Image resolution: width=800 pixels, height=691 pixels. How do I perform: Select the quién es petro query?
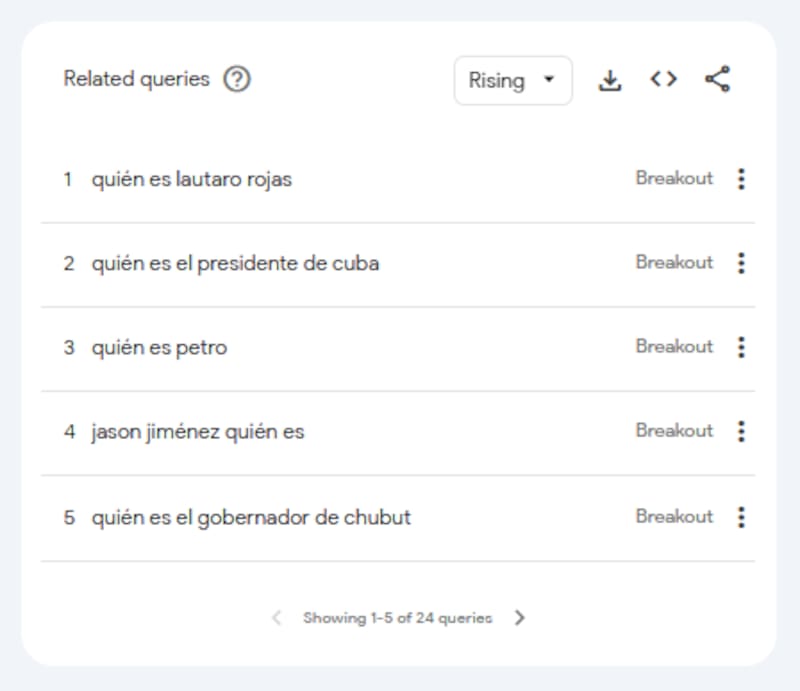(159, 348)
